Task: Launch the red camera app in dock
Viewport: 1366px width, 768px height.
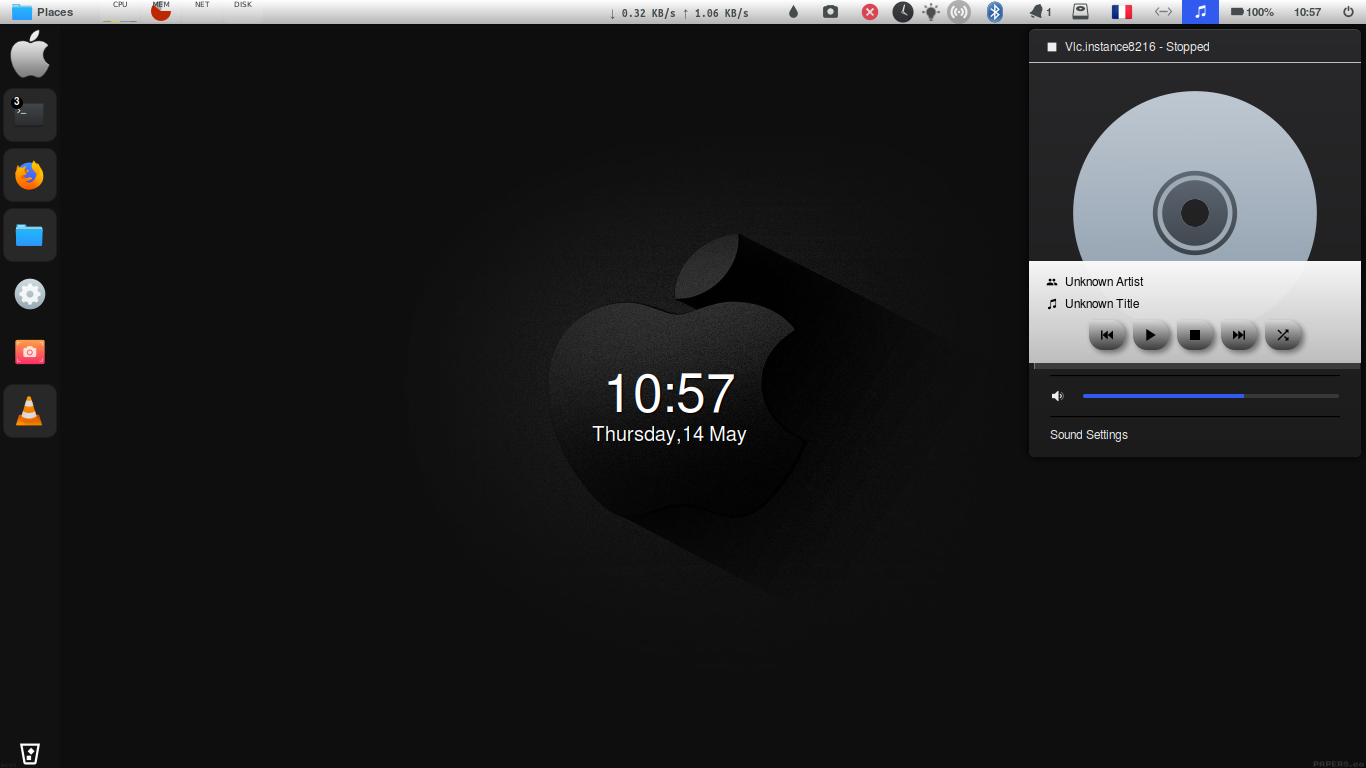Action: pos(30,352)
